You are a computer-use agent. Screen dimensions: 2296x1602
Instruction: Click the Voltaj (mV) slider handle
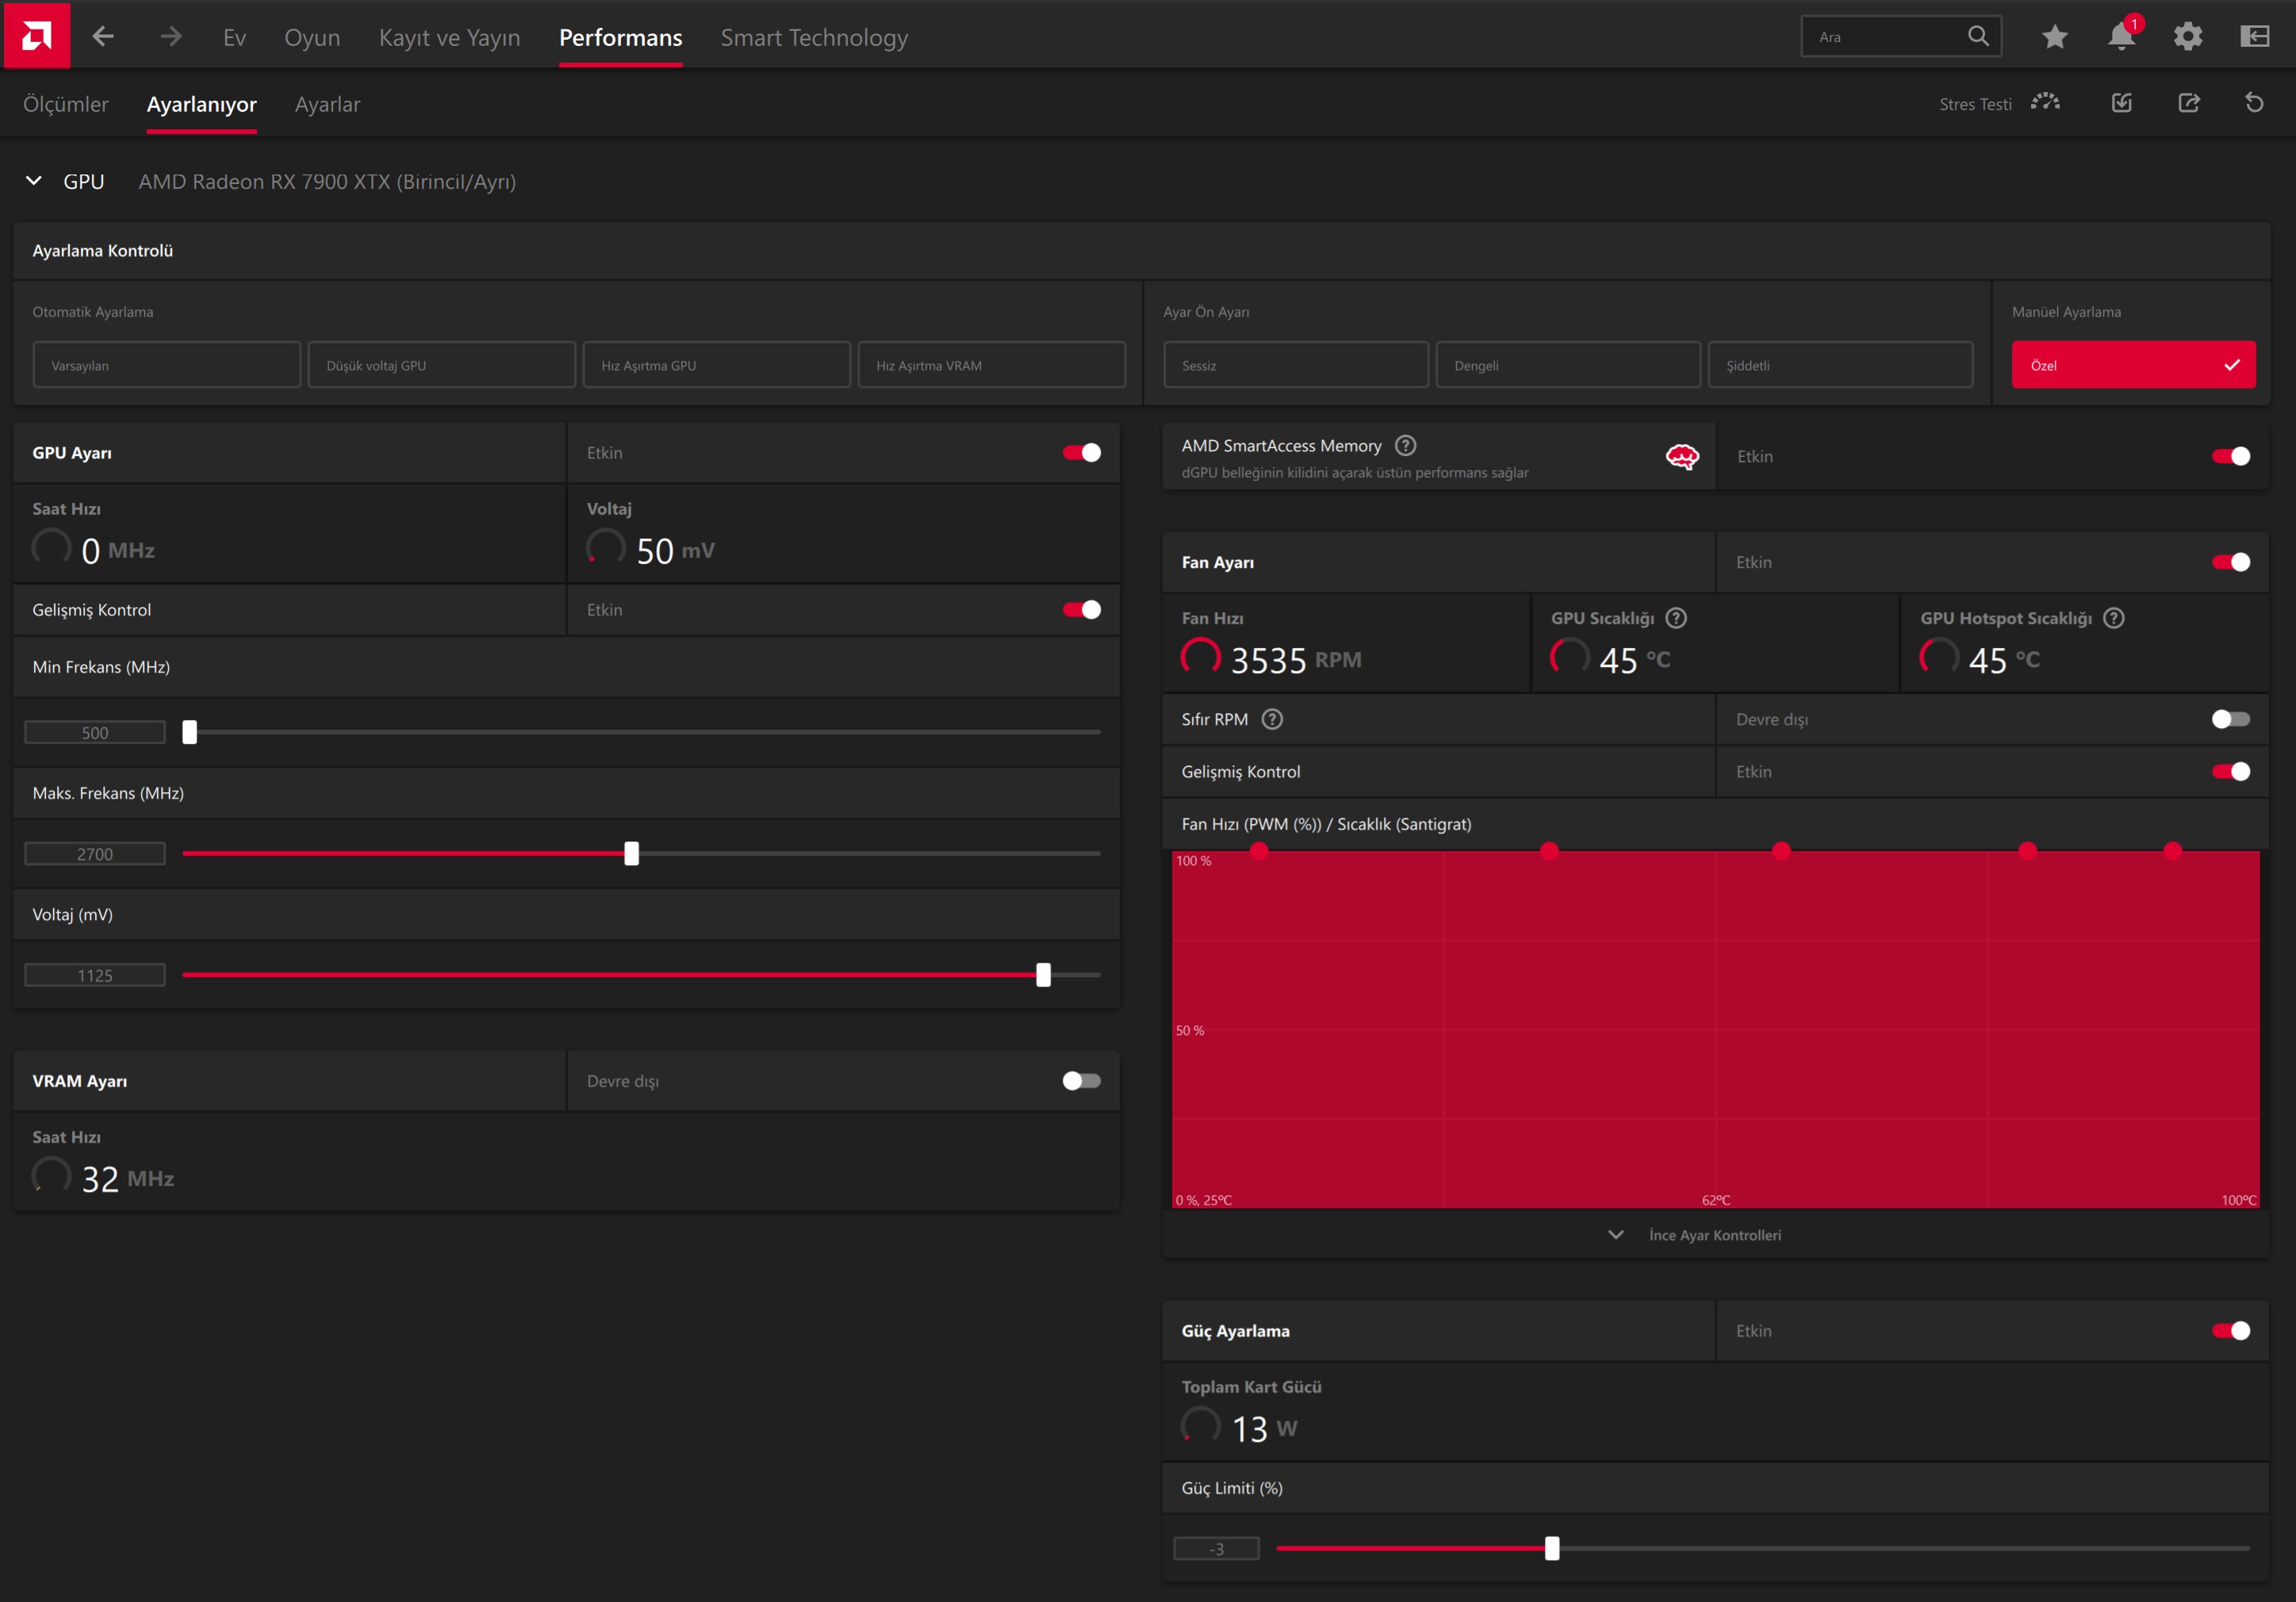pos(1043,974)
